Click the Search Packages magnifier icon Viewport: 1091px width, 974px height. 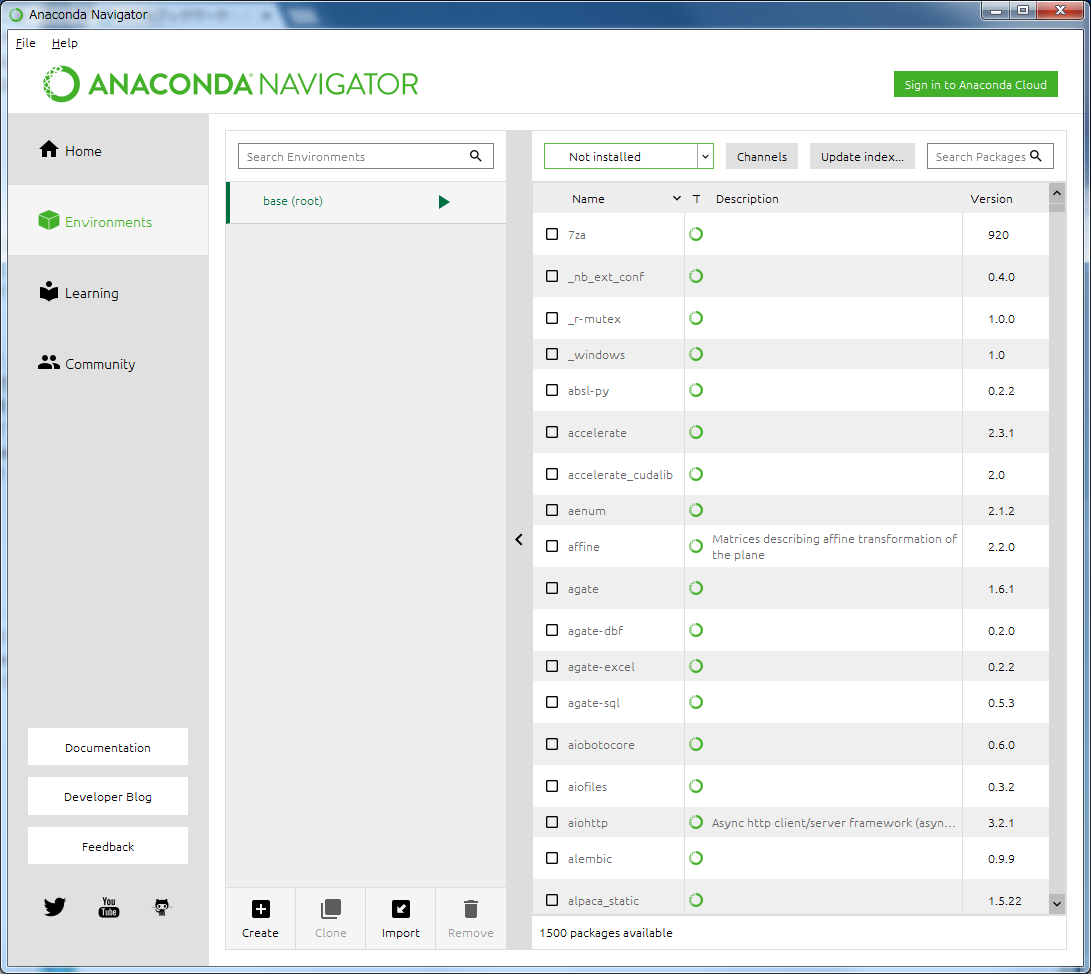[1036, 156]
